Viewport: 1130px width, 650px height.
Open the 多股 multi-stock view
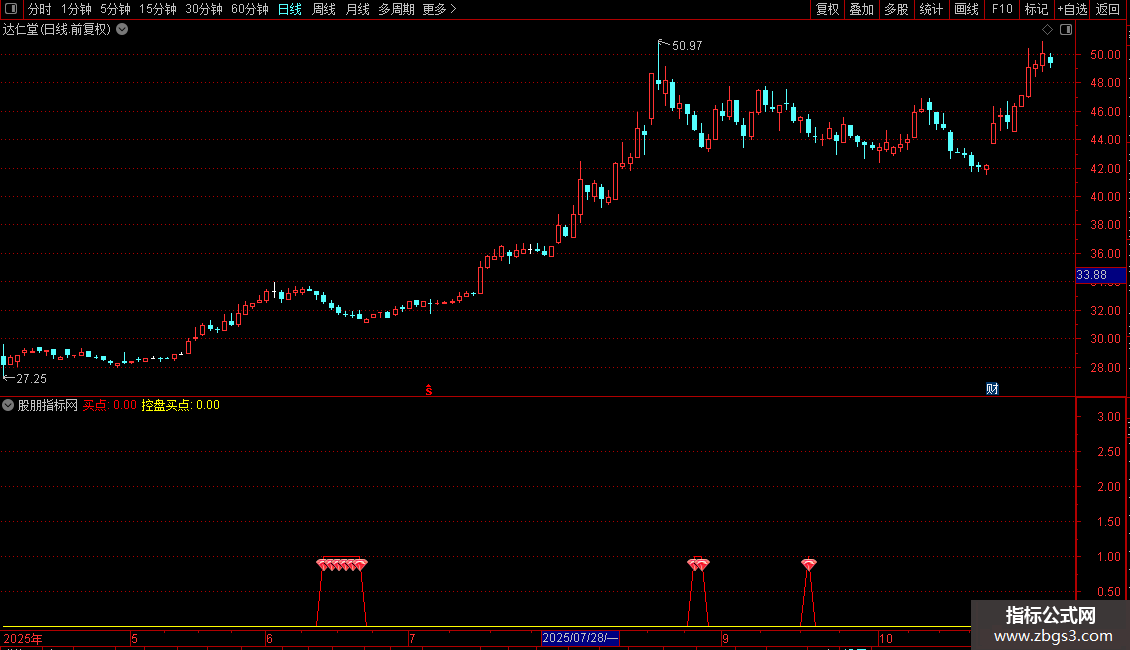(896, 9)
